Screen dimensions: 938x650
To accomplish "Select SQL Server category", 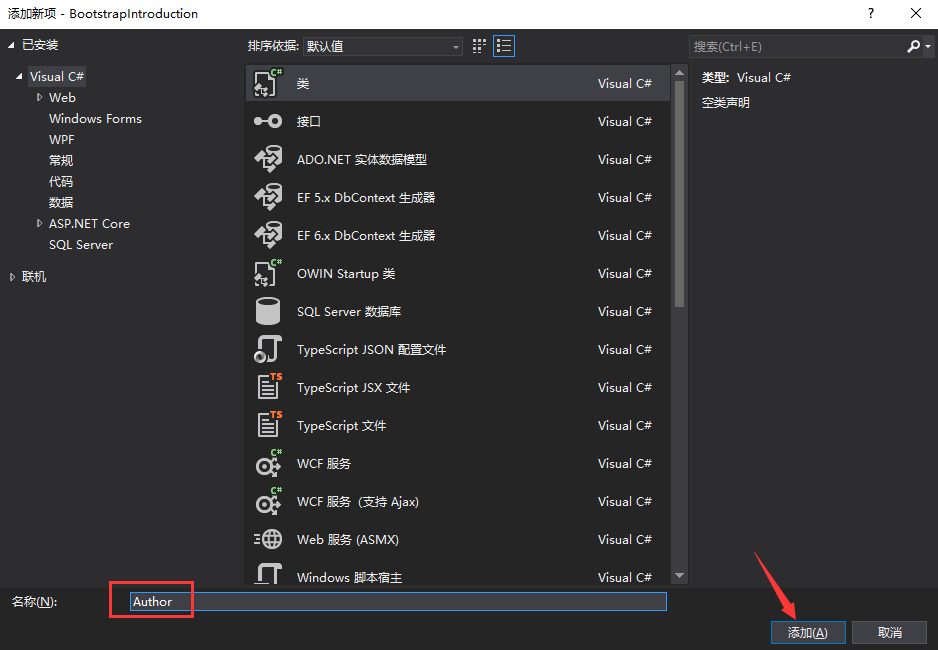I will [81, 245].
